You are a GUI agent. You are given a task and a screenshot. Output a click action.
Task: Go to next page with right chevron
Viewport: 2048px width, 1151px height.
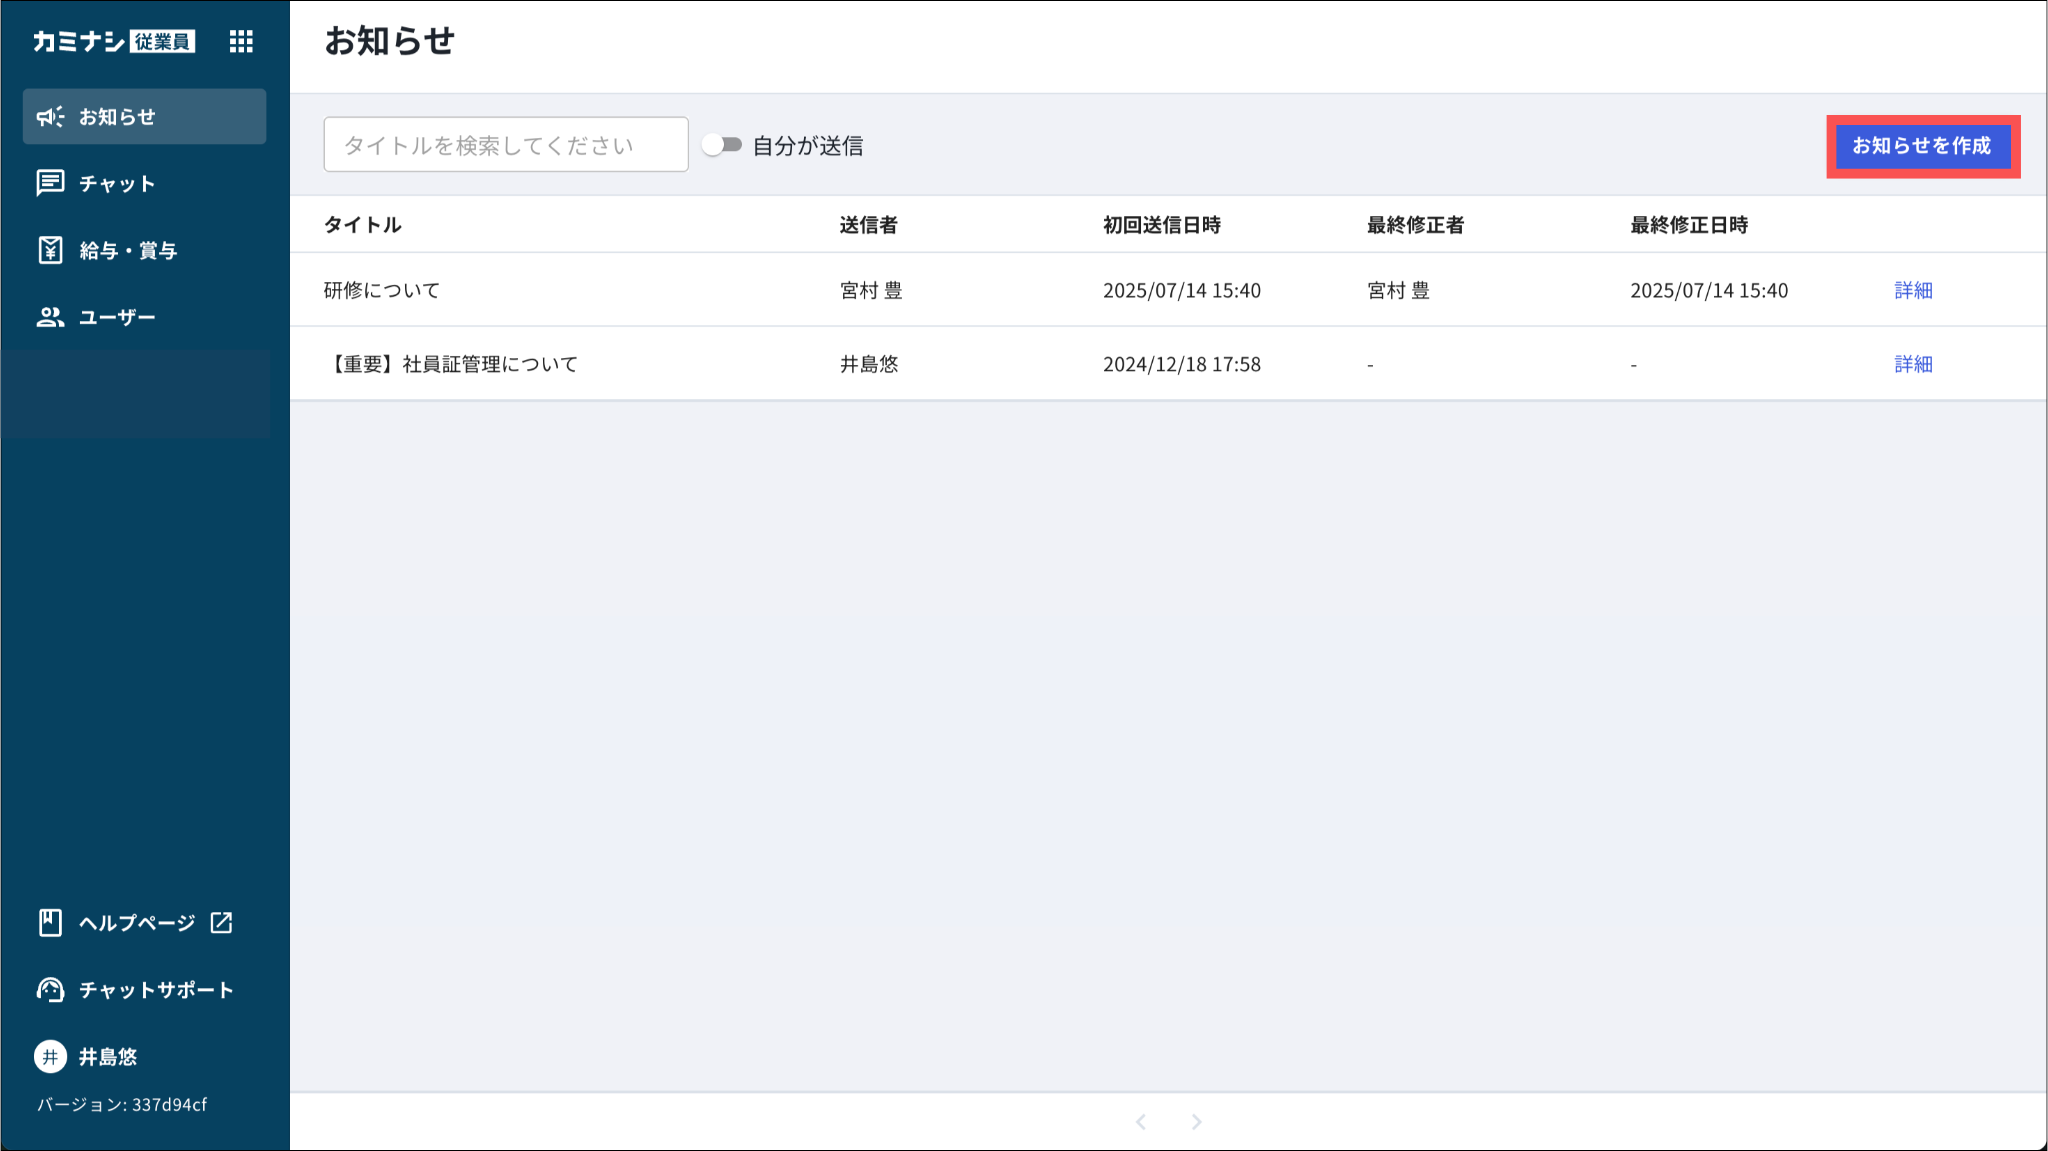pyautogui.click(x=1196, y=1122)
